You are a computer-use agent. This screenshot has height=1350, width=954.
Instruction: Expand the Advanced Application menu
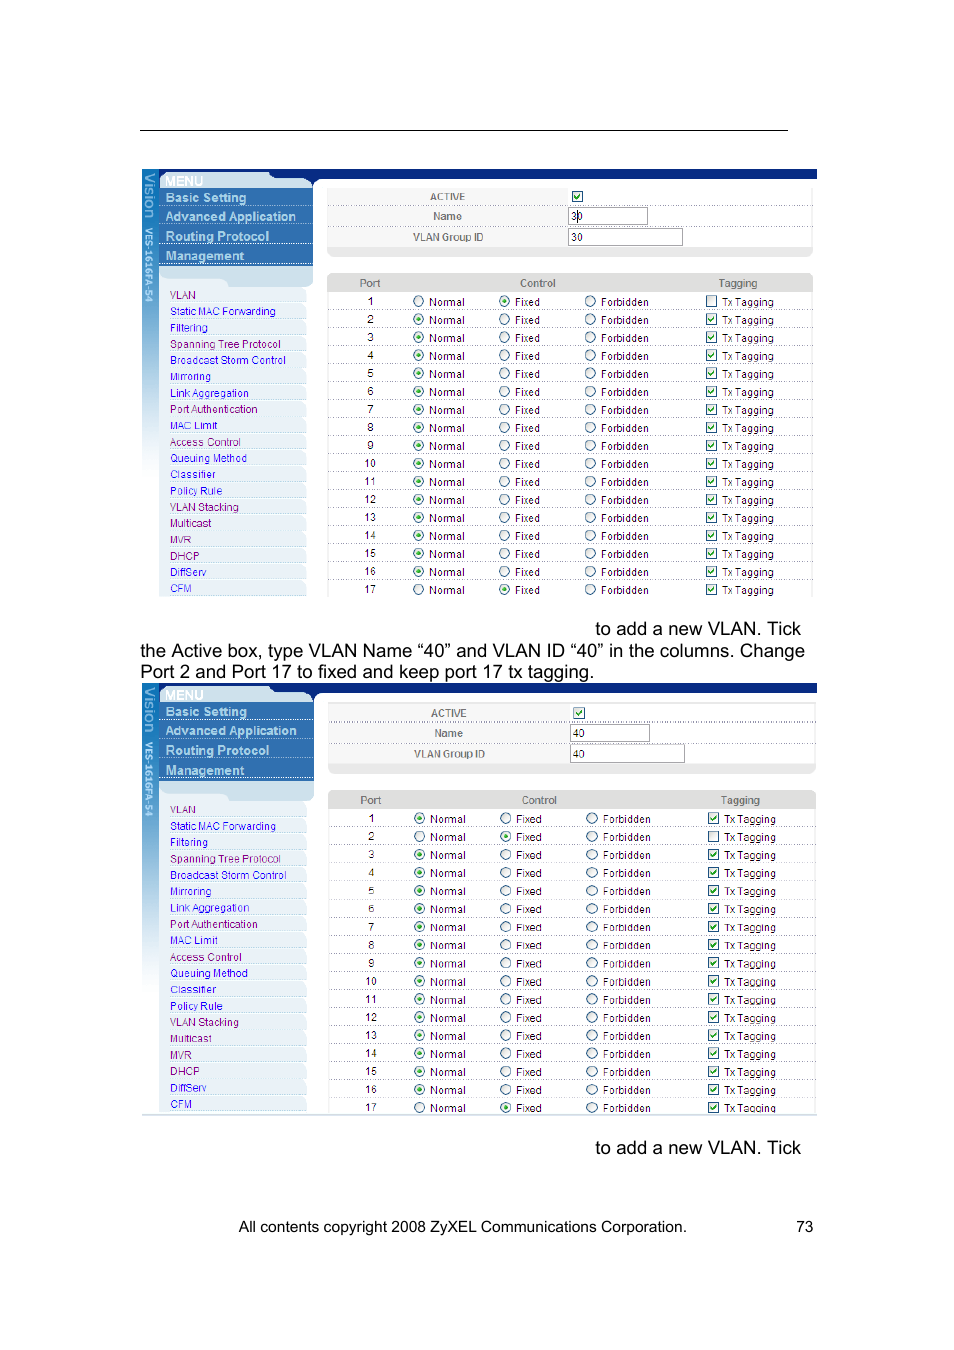(x=231, y=216)
